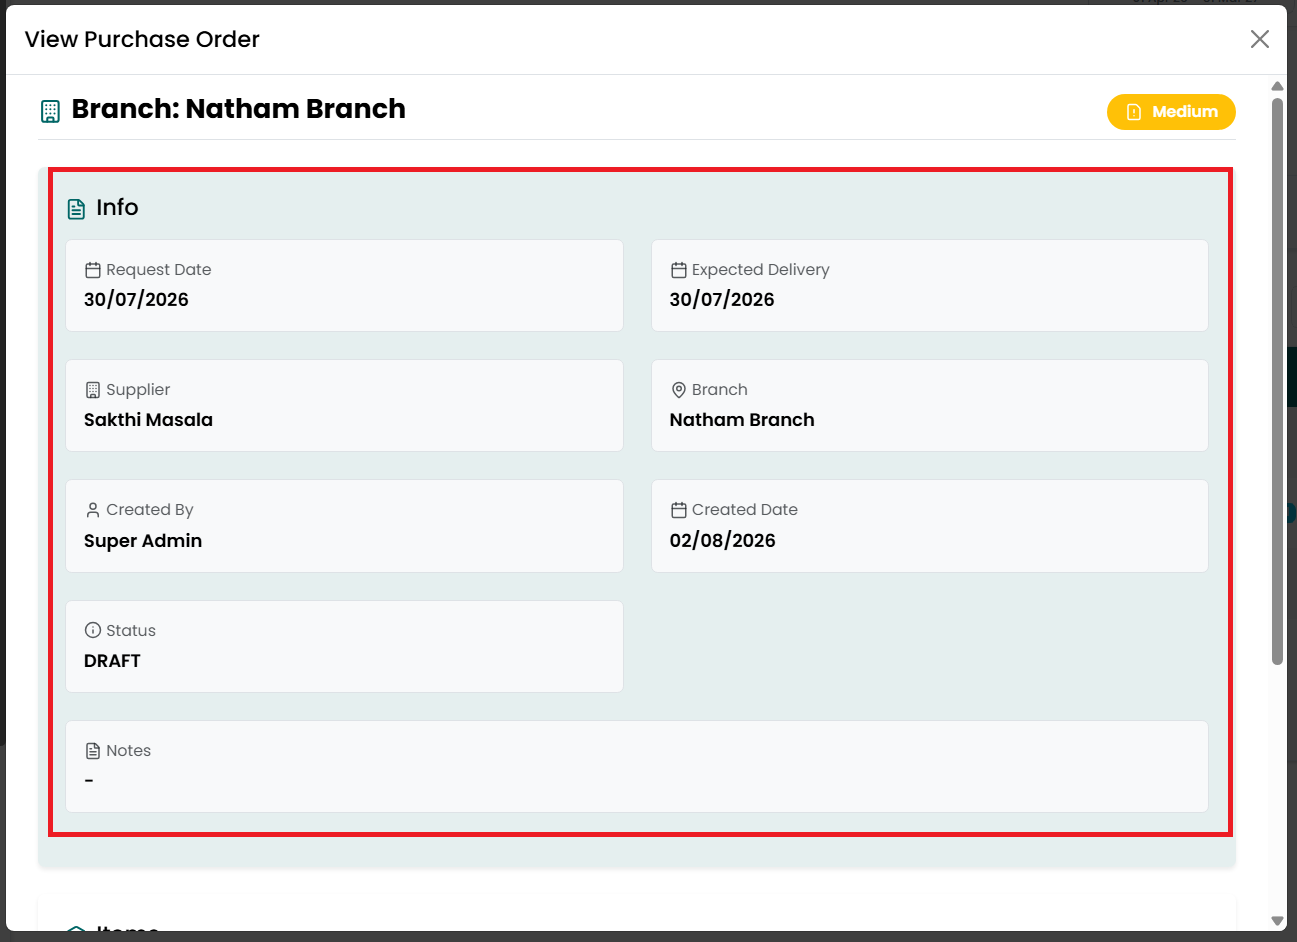Click the info circle icon beside Status
The width and height of the screenshot is (1297, 942).
(93, 630)
